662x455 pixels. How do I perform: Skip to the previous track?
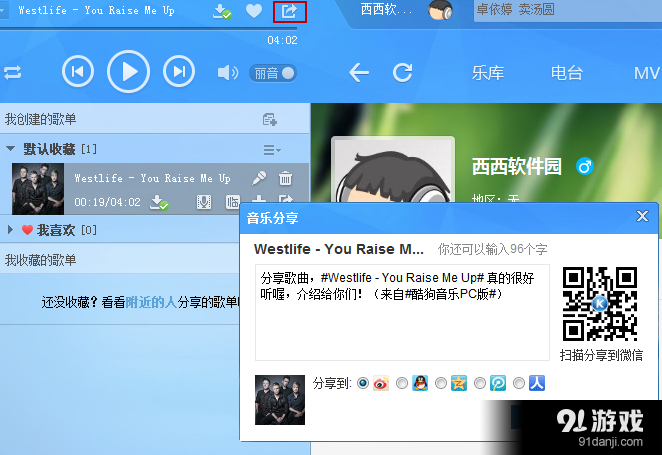(78, 72)
